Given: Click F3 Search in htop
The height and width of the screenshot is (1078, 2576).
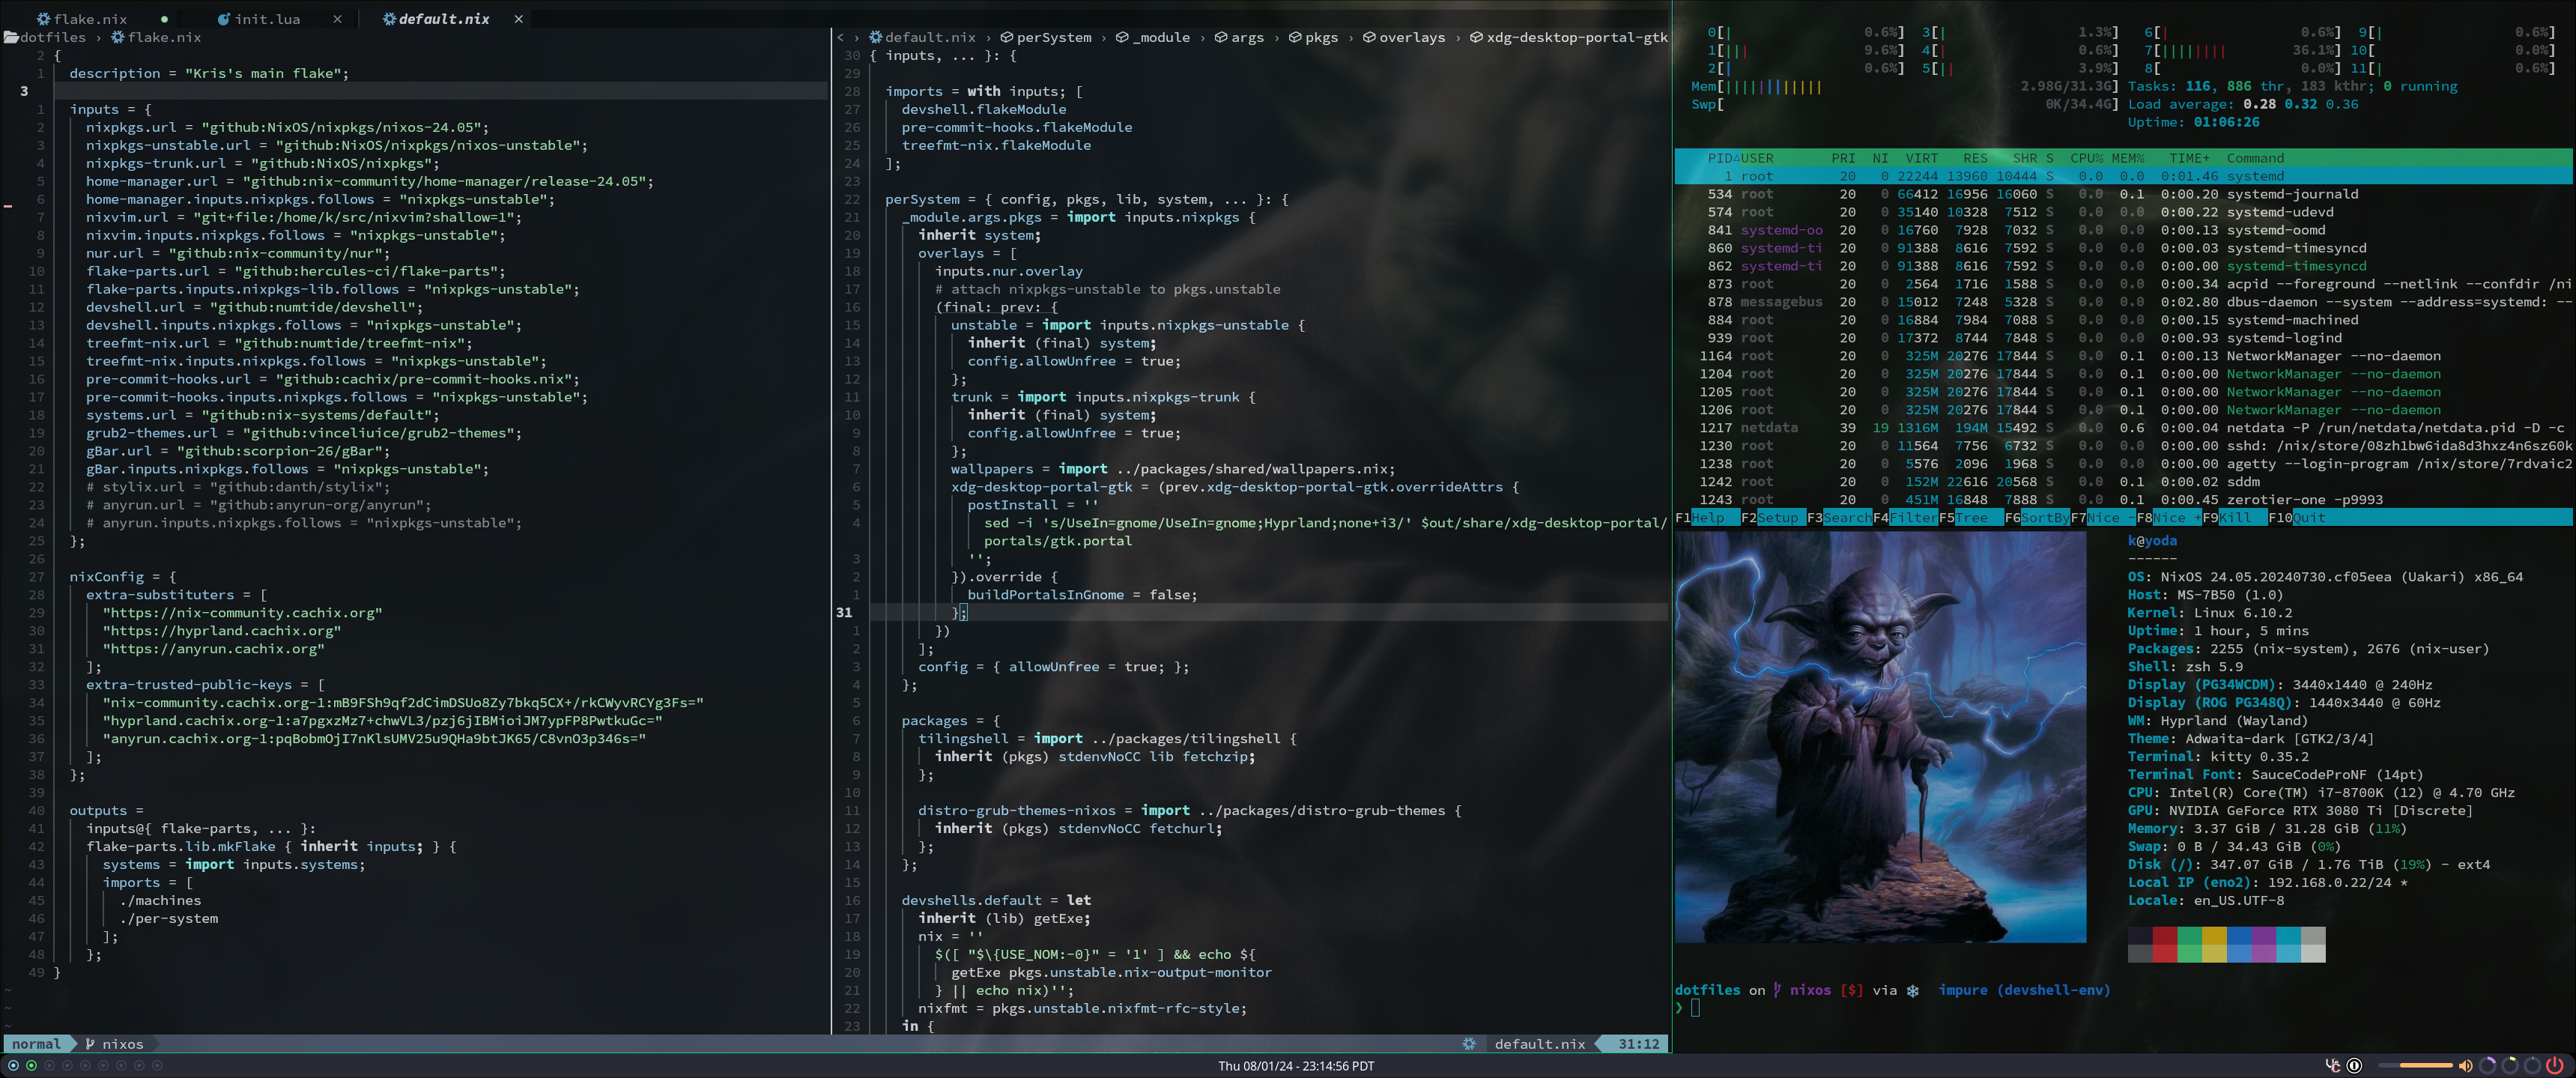Looking at the screenshot, I should 1839,518.
